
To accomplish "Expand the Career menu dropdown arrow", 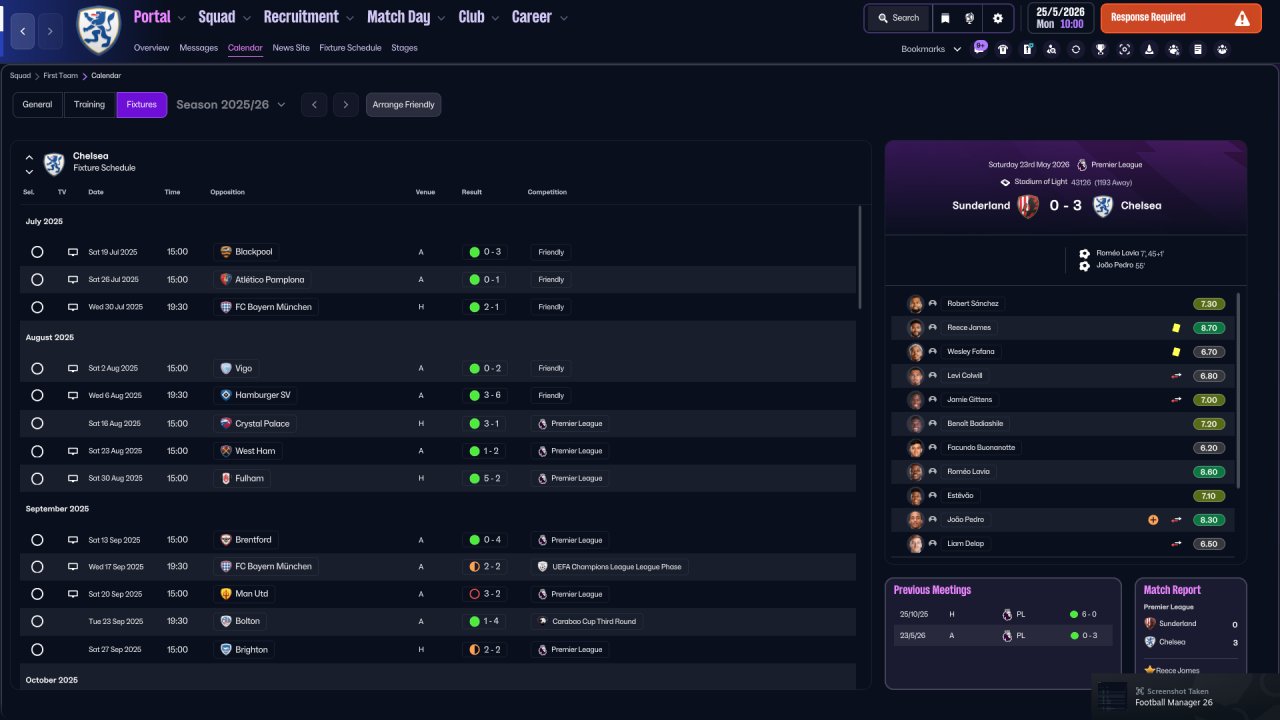I will click(563, 18).
